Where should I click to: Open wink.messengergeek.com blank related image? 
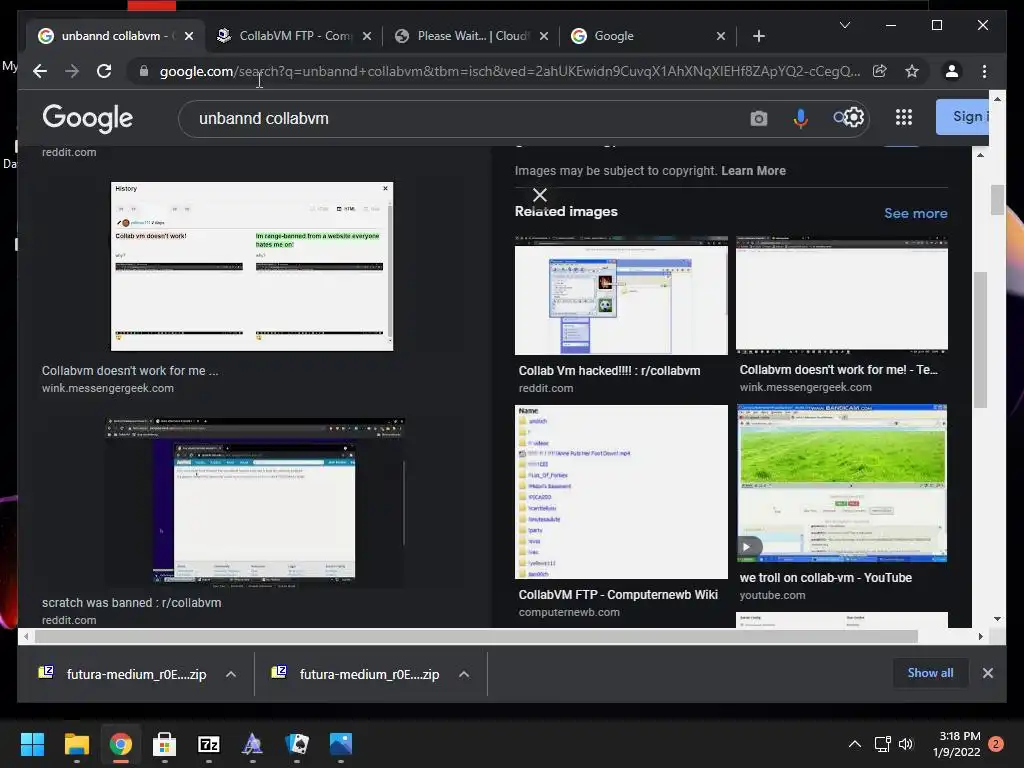pyautogui.click(x=842, y=294)
